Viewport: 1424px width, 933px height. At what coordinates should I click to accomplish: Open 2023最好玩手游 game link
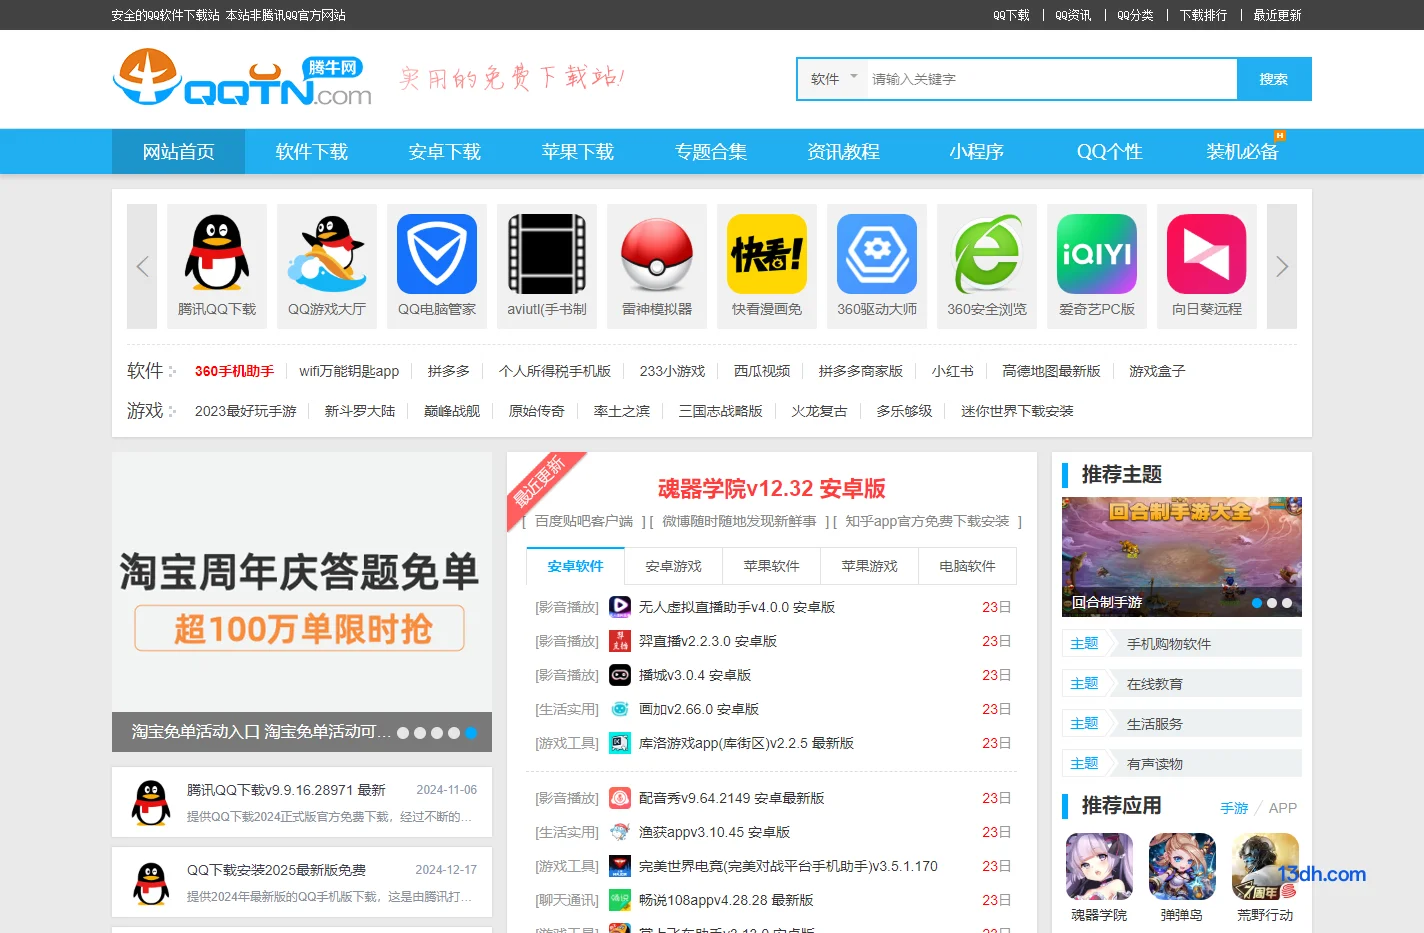[245, 411]
